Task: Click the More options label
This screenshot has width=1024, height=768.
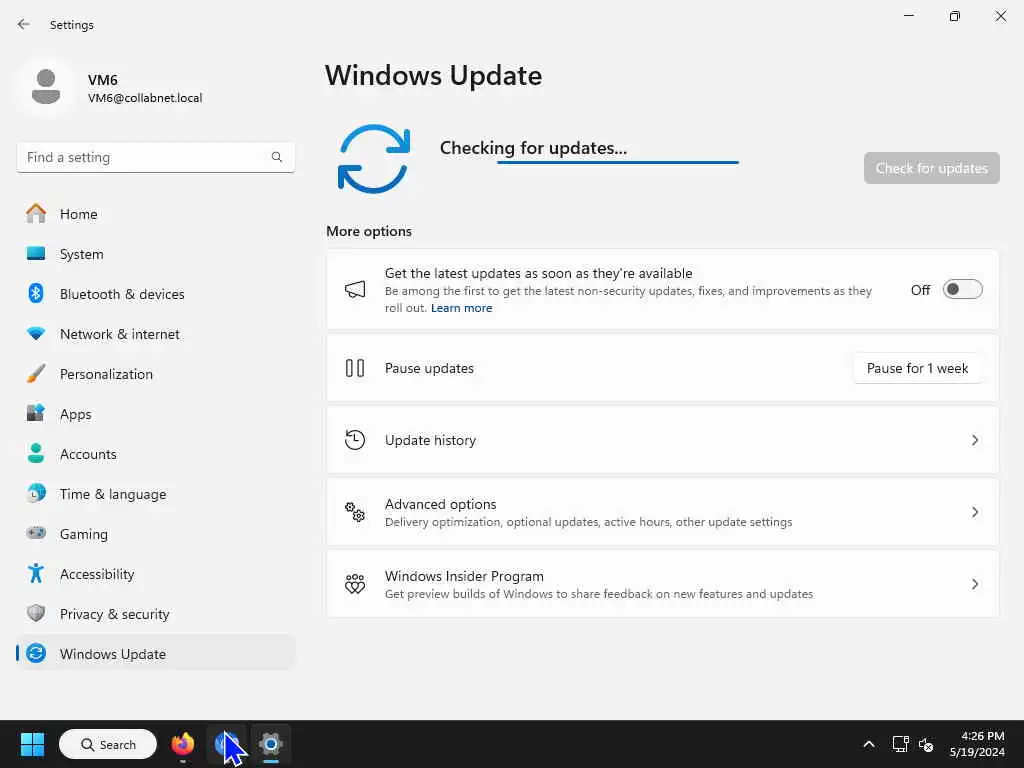Action: click(x=369, y=231)
